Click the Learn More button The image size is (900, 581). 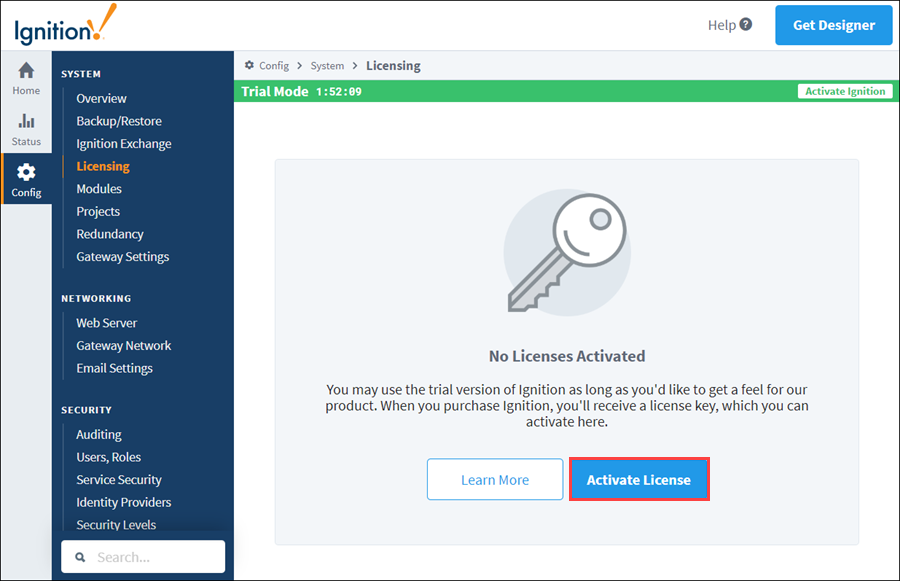[495, 479]
